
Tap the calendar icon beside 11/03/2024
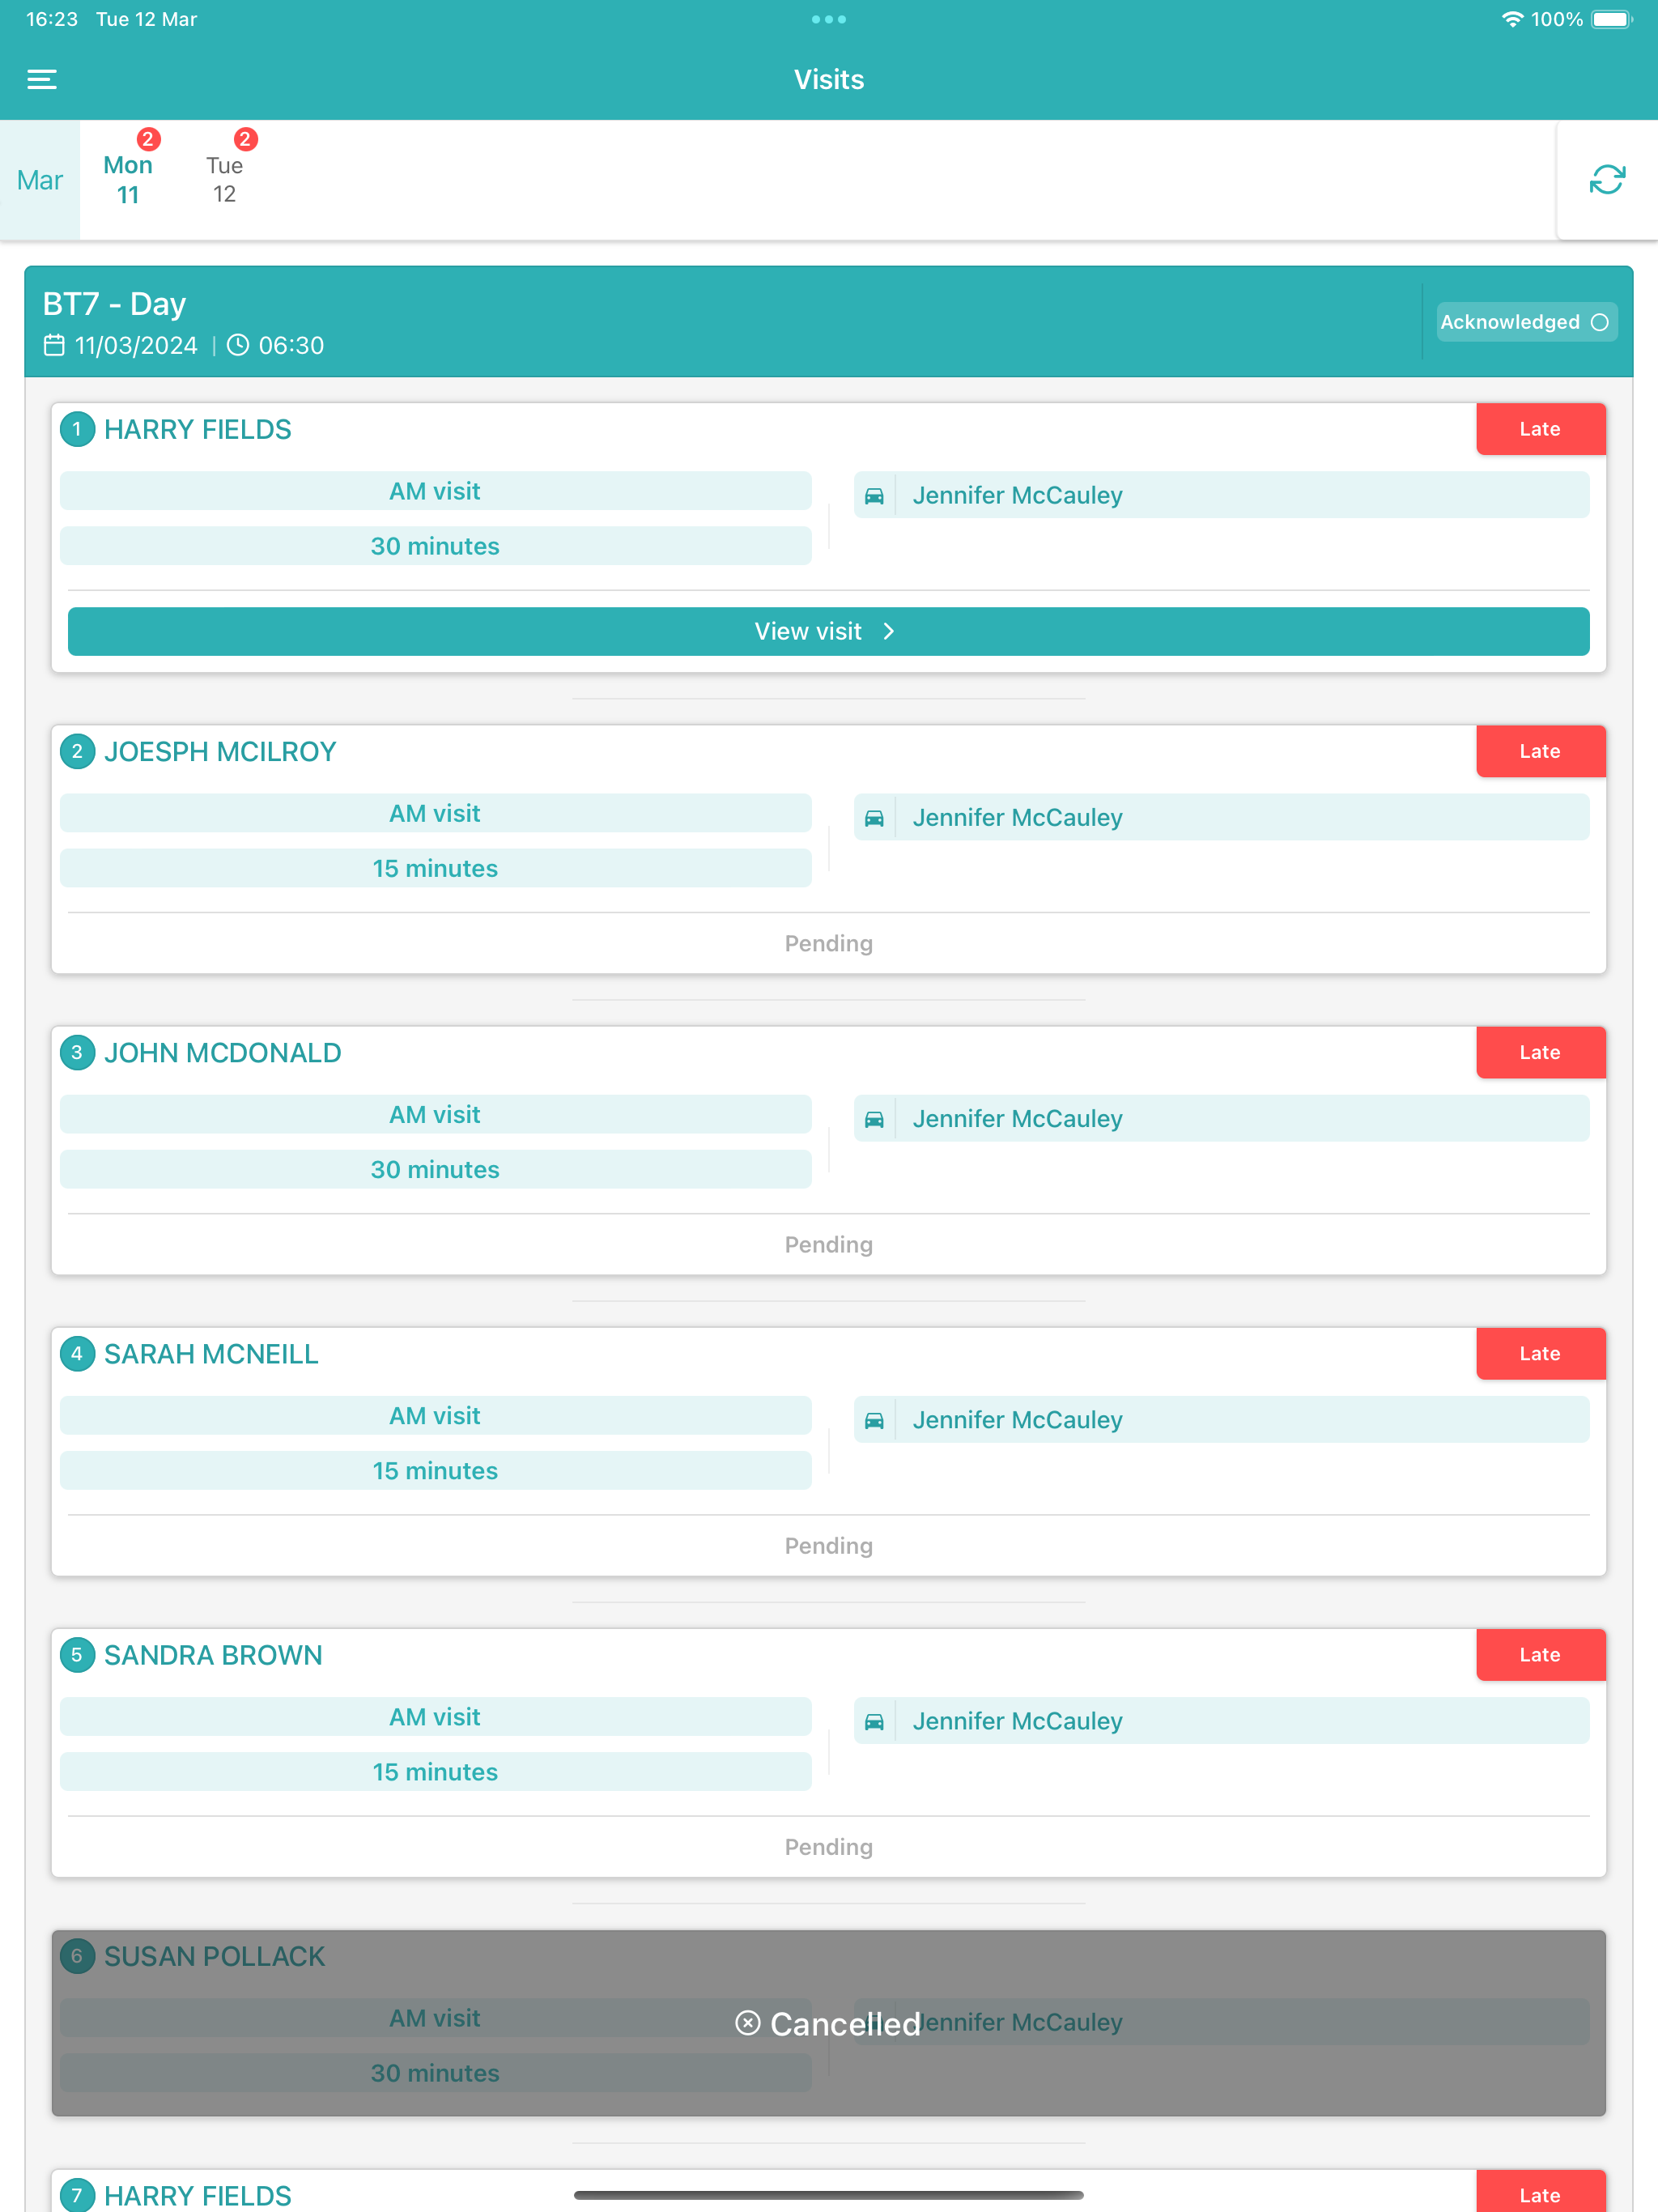coord(54,345)
